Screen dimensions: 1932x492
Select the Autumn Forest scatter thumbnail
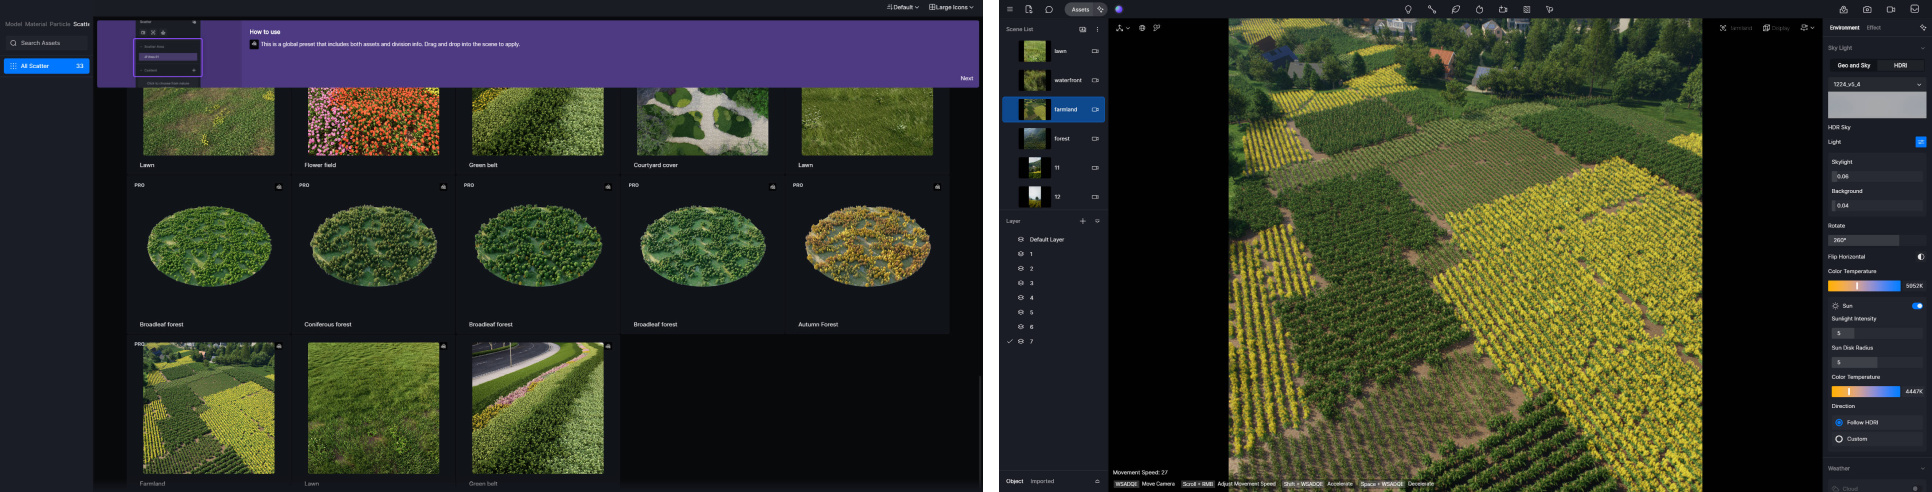[x=867, y=247]
